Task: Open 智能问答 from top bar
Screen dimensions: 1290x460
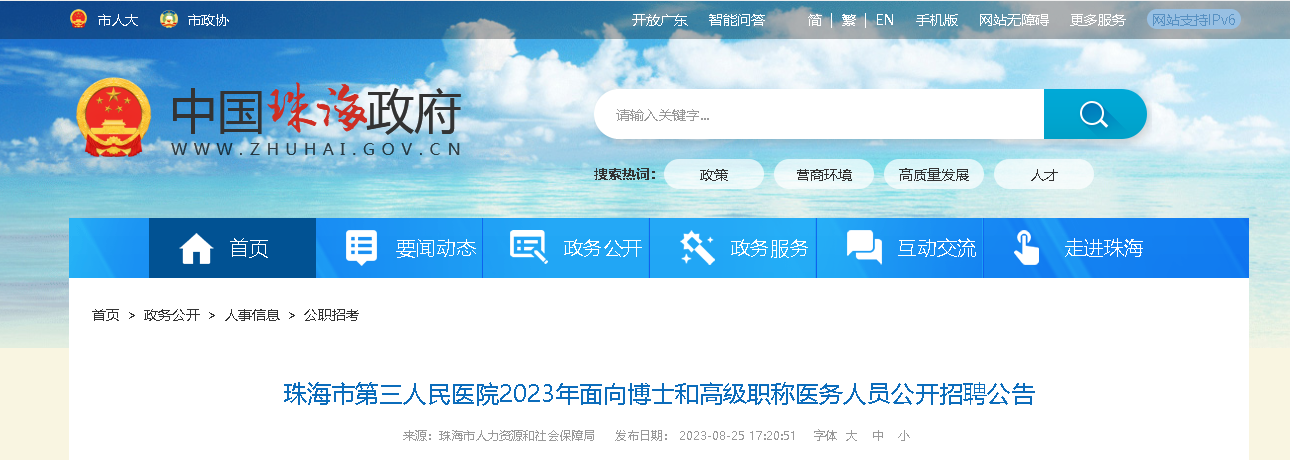Action: 737,19
